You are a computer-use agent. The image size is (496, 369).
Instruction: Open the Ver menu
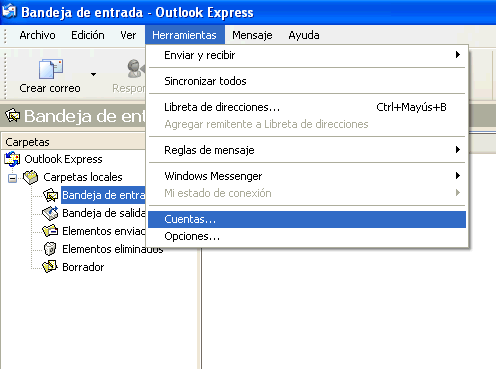tap(128, 35)
